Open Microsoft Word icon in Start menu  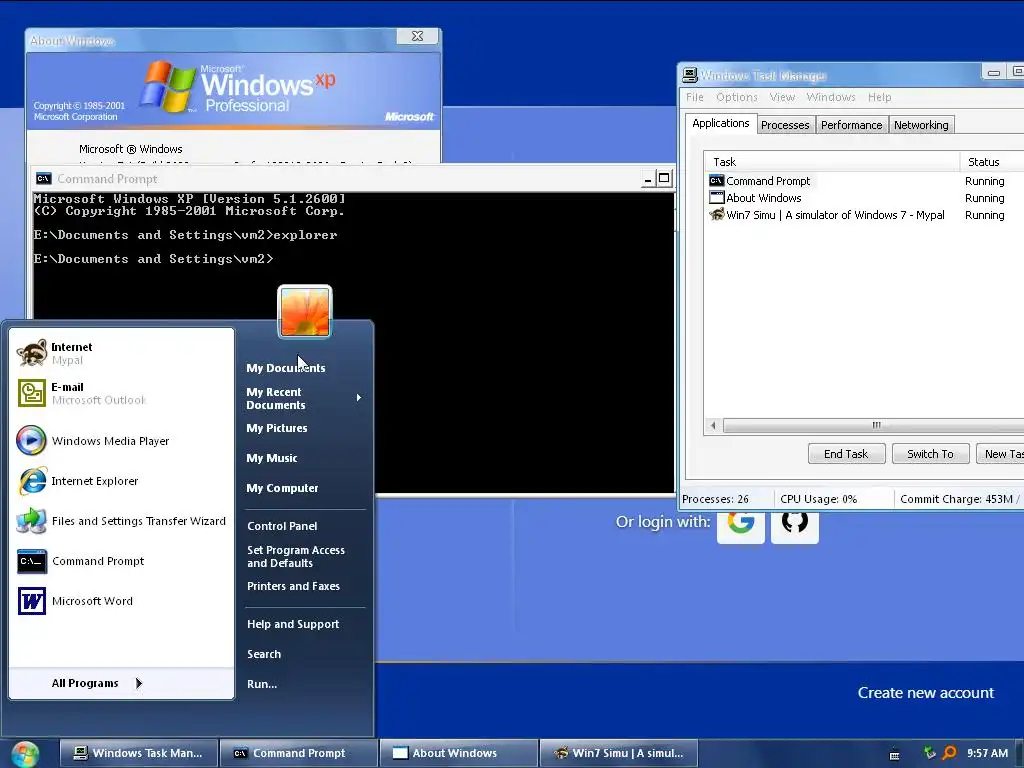tap(31, 601)
